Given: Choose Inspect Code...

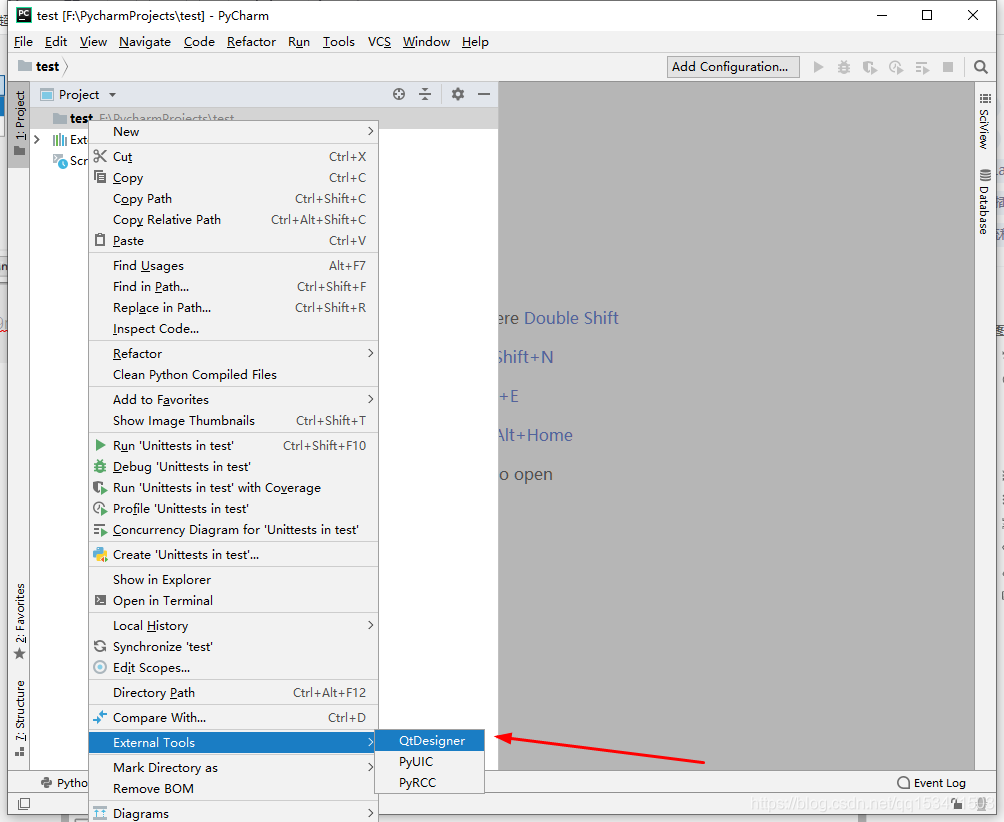Looking at the screenshot, I should [x=233, y=328].
